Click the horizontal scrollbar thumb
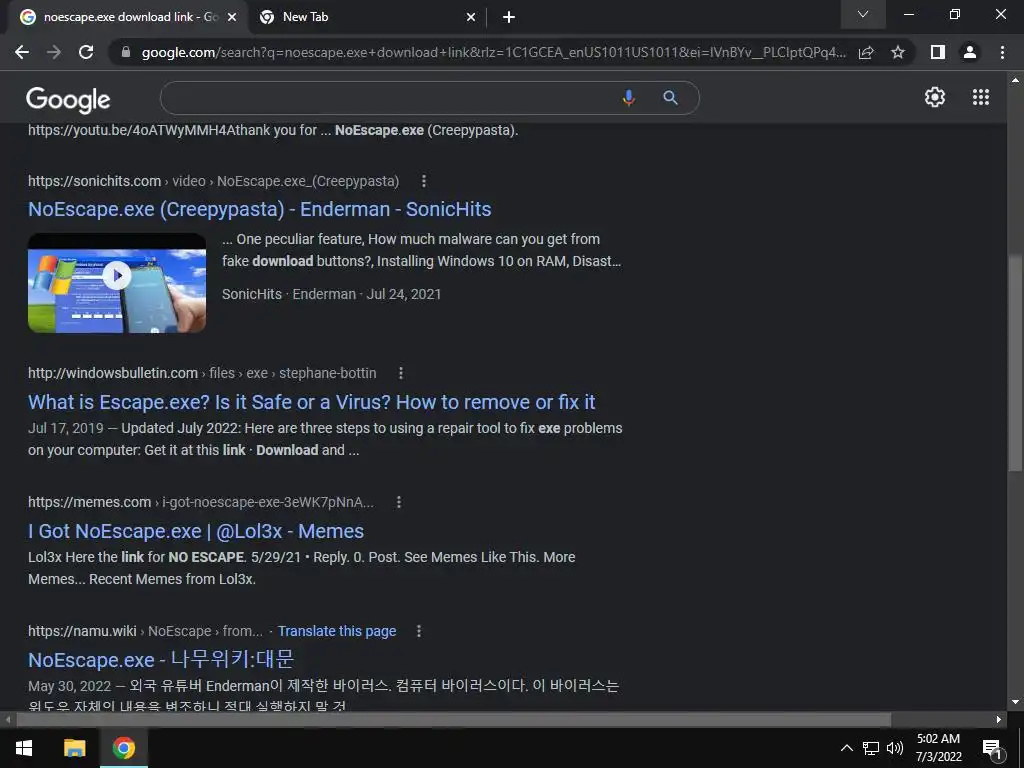 click(x=454, y=720)
